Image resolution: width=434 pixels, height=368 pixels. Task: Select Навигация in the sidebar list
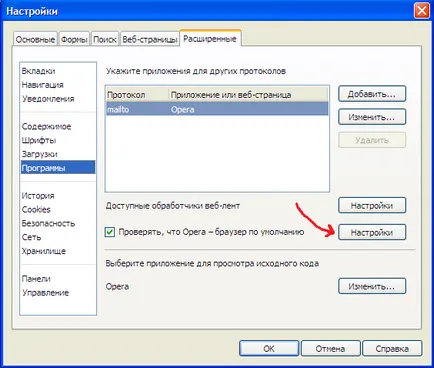tap(43, 85)
